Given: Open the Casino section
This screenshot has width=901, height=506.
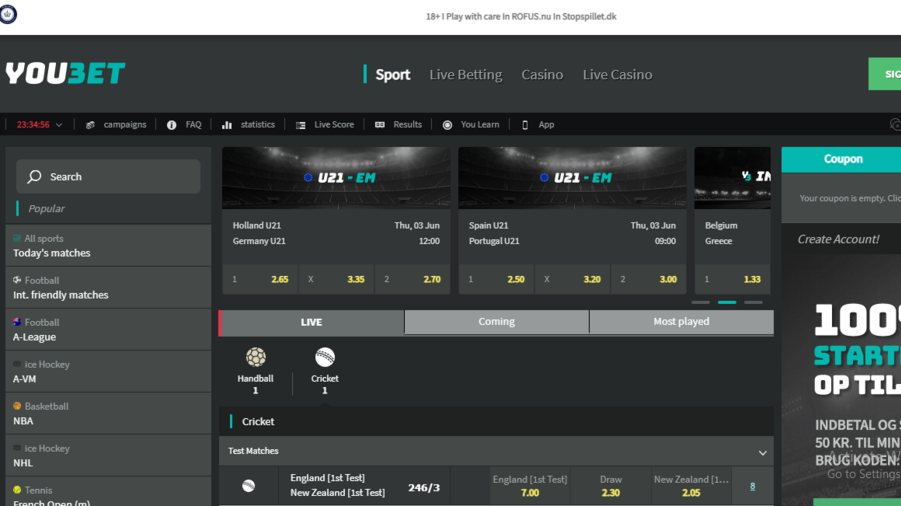Looking at the screenshot, I should click(x=542, y=75).
